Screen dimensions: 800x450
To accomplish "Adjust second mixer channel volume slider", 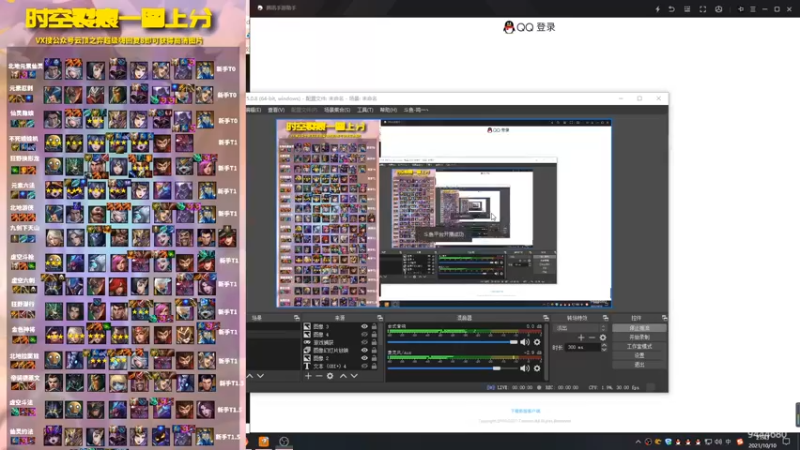I will point(453,368).
